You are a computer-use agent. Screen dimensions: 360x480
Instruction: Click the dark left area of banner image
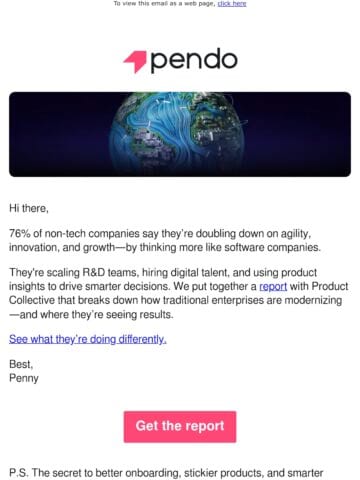[57, 134]
